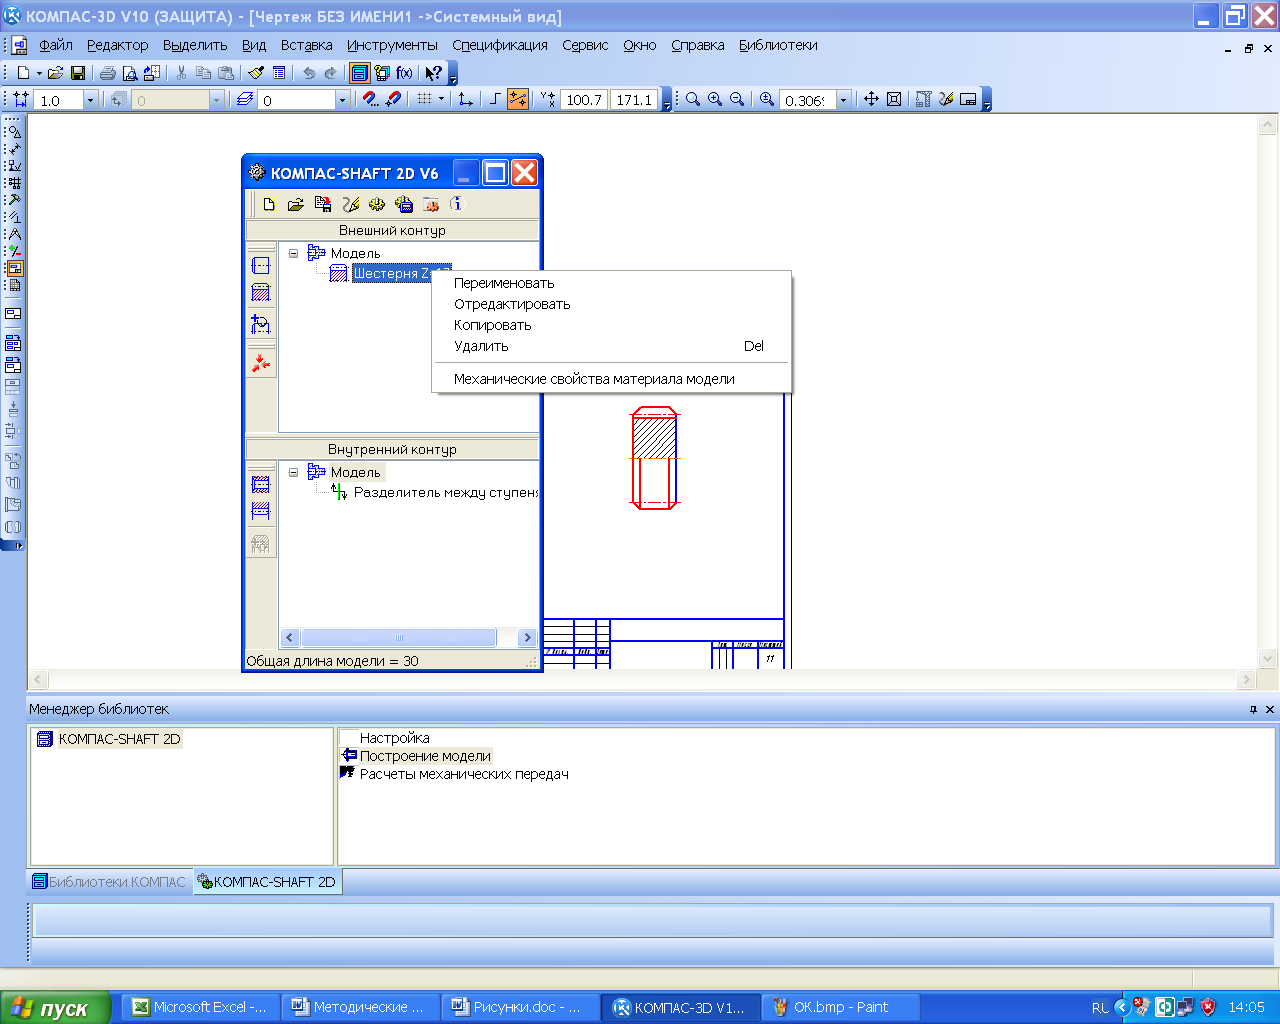The width and height of the screenshot is (1280, 1024).
Task: Activate the context help cursor icon
Action: point(433,73)
